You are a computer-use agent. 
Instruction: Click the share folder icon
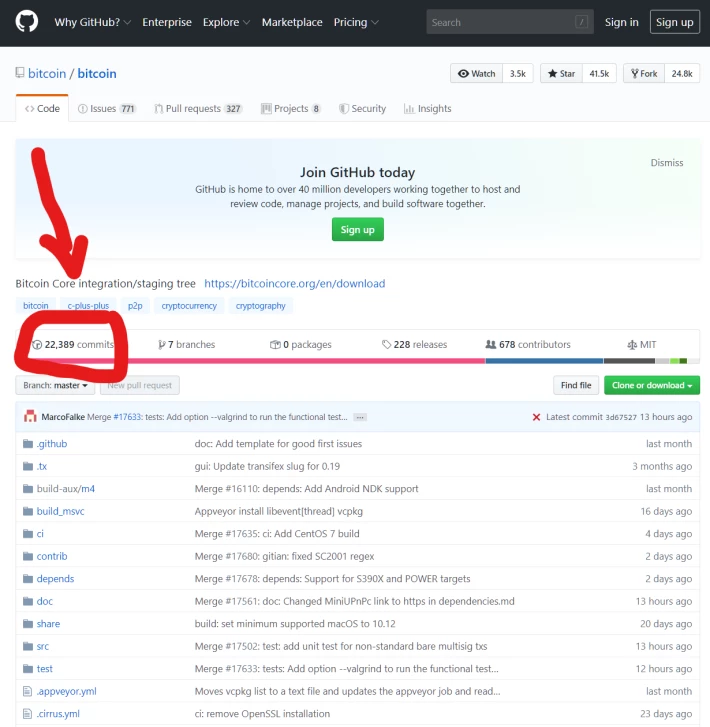28,624
